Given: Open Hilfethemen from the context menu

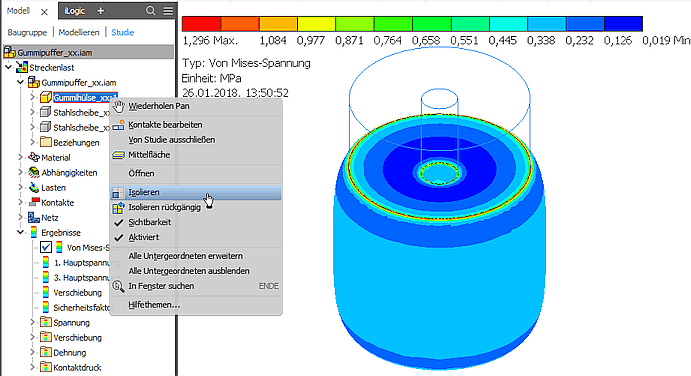Looking at the screenshot, I should pyautogui.click(x=154, y=305).
